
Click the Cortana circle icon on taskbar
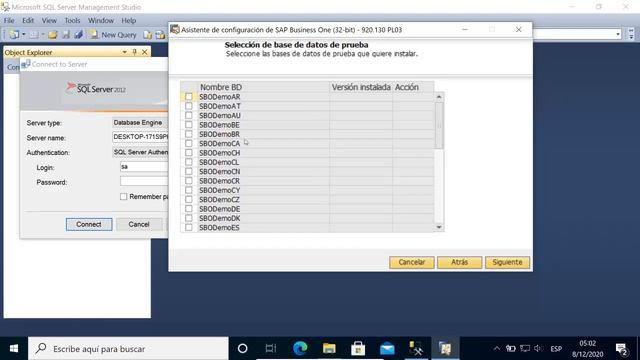(242, 349)
